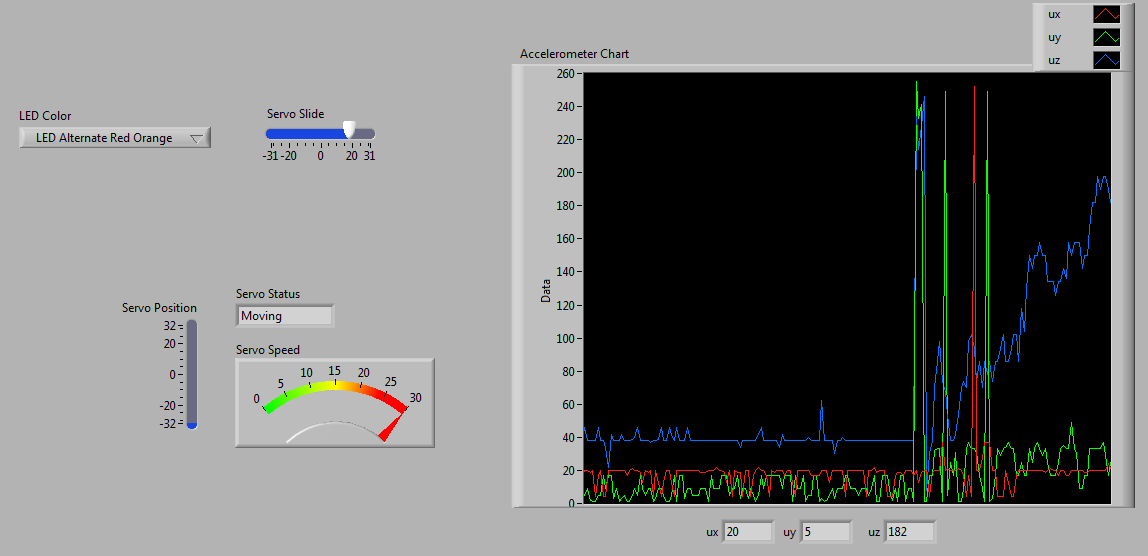Click the uy numeric indicator showing 5
Viewport: 1148px width, 556px height.
point(826,533)
